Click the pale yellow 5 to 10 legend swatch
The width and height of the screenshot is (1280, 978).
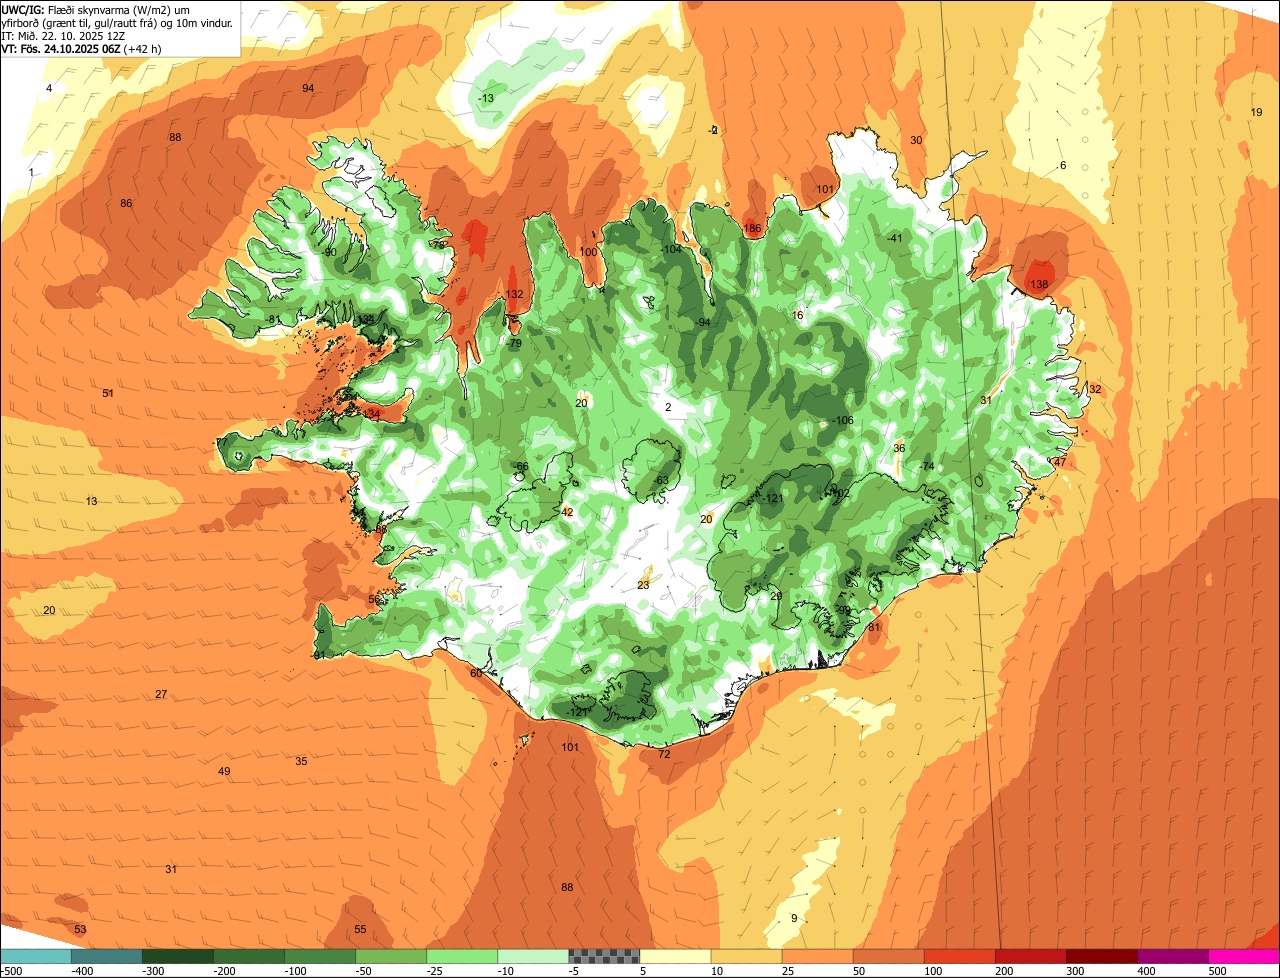(x=675, y=956)
